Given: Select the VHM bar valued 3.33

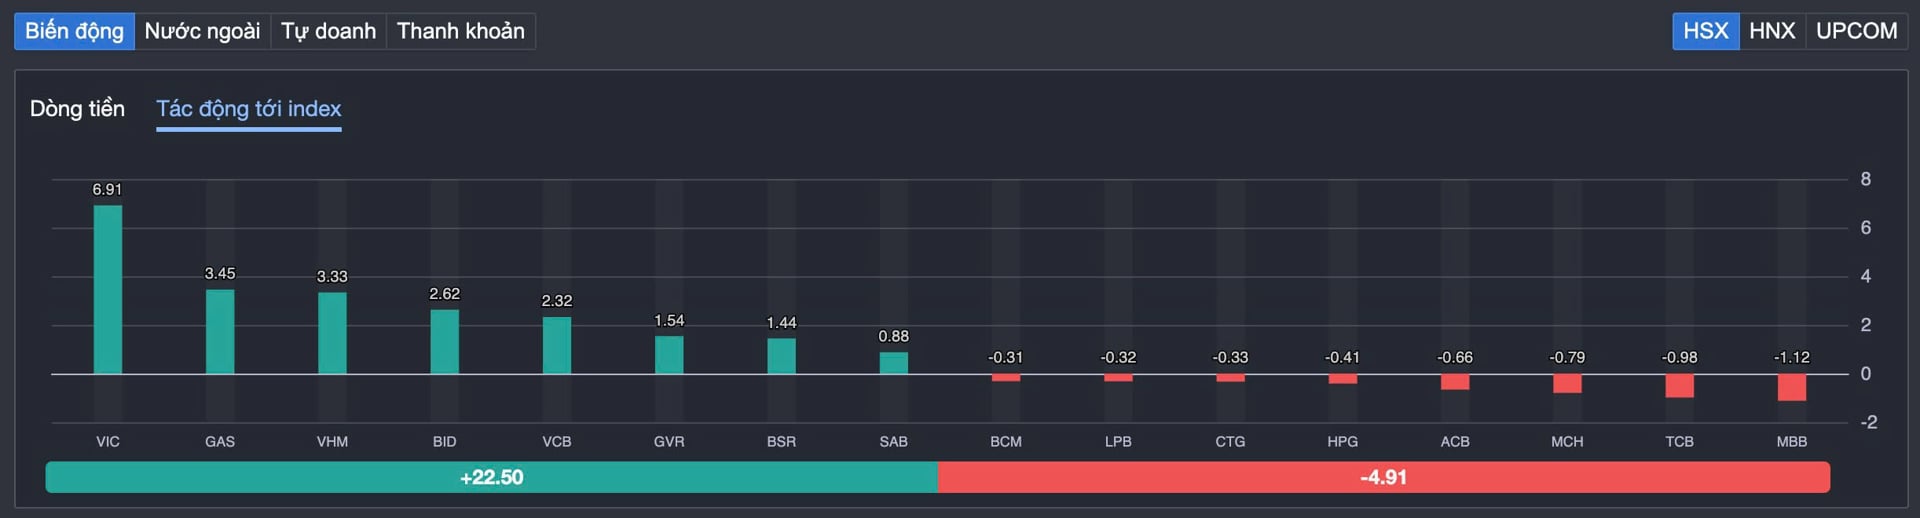Looking at the screenshot, I should tap(332, 333).
